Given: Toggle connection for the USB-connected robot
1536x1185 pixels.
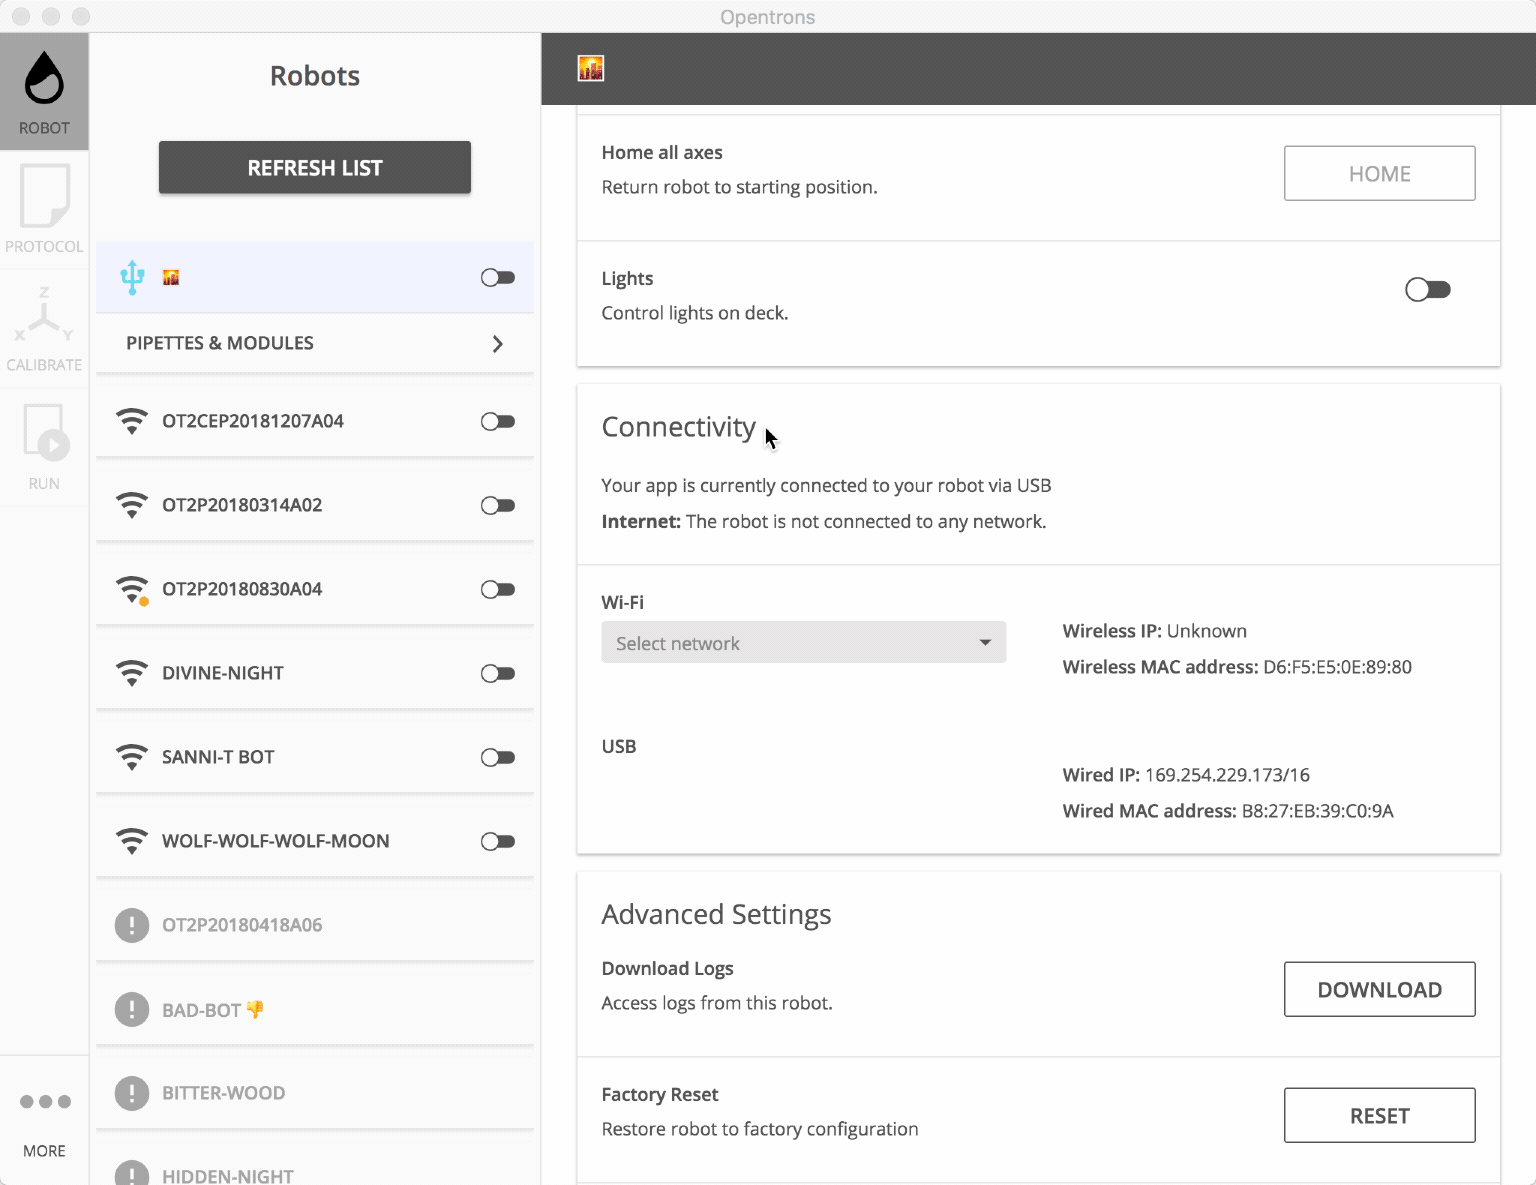Looking at the screenshot, I should (498, 277).
